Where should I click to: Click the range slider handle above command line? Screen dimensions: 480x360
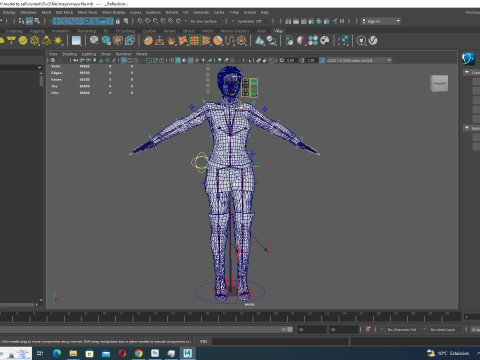pyautogui.click(x=290, y=329)
